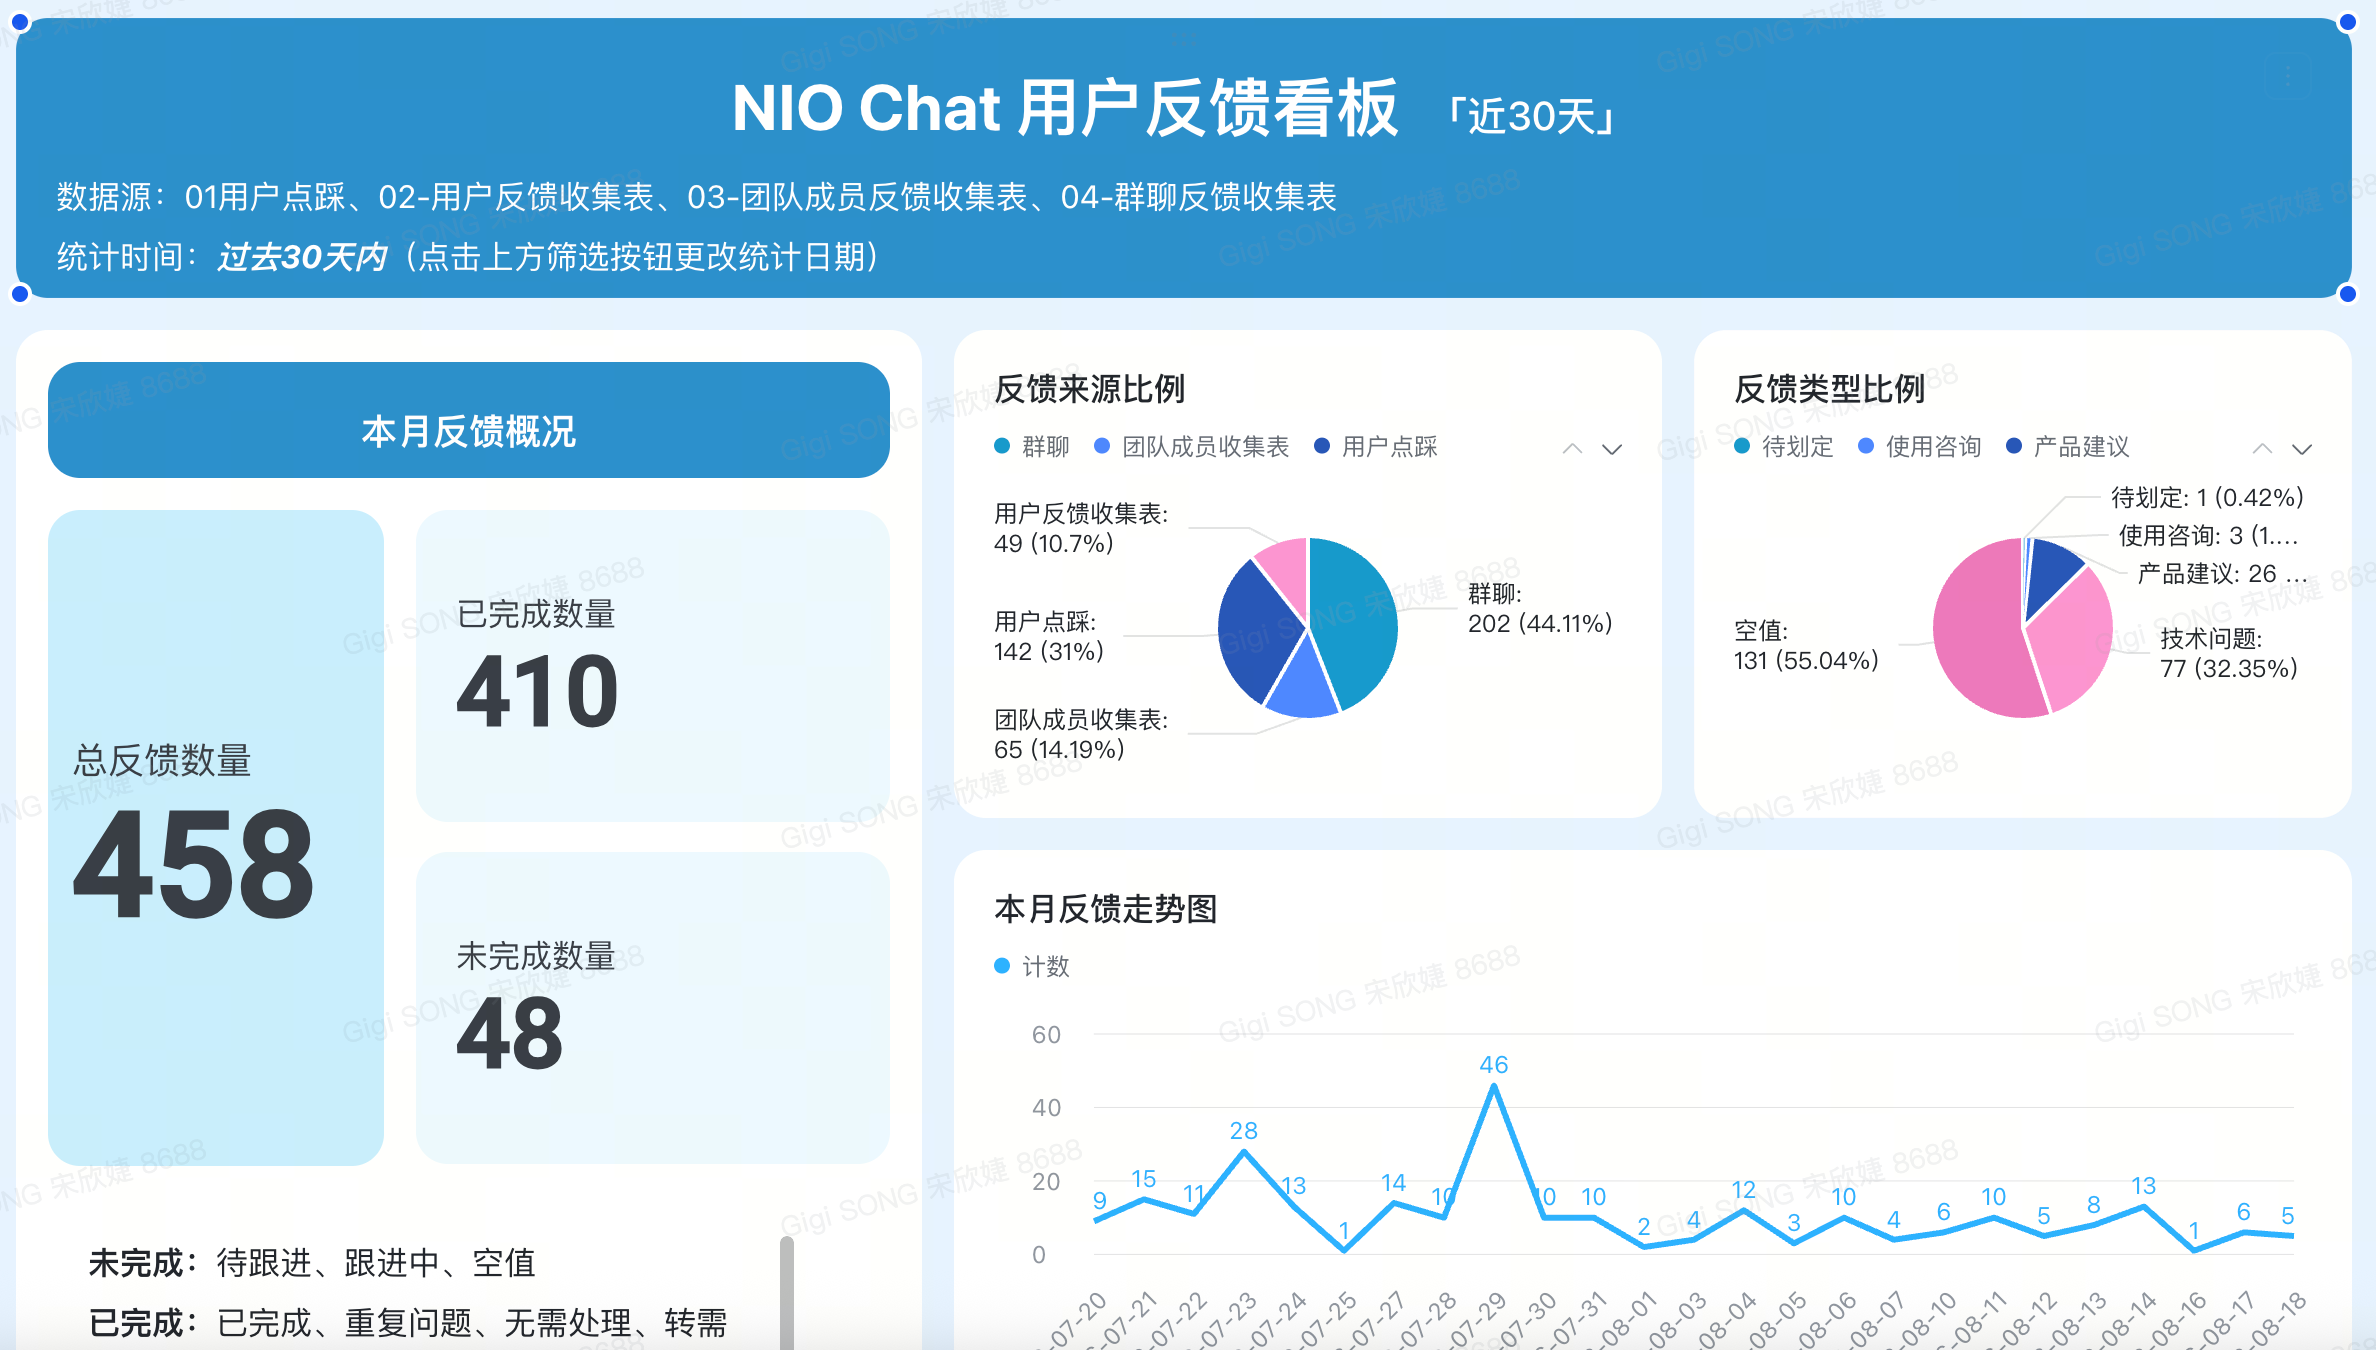The image size is (2376, 1350).
Task: Click the 用户反馈收集表: 49 (10.7%) label
Action: [1081, 528]
